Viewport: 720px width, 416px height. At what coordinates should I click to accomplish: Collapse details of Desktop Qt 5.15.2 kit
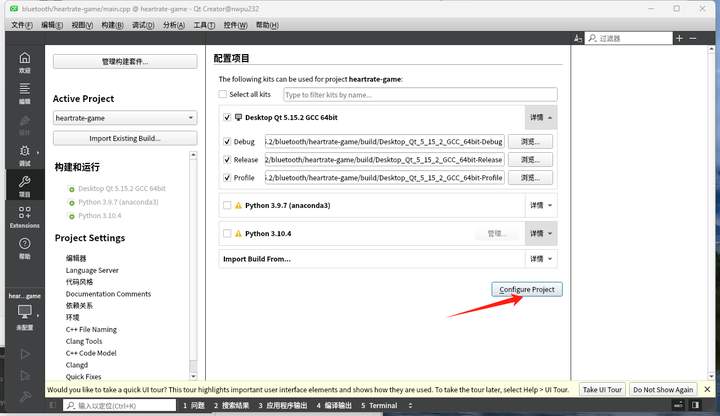541,118
